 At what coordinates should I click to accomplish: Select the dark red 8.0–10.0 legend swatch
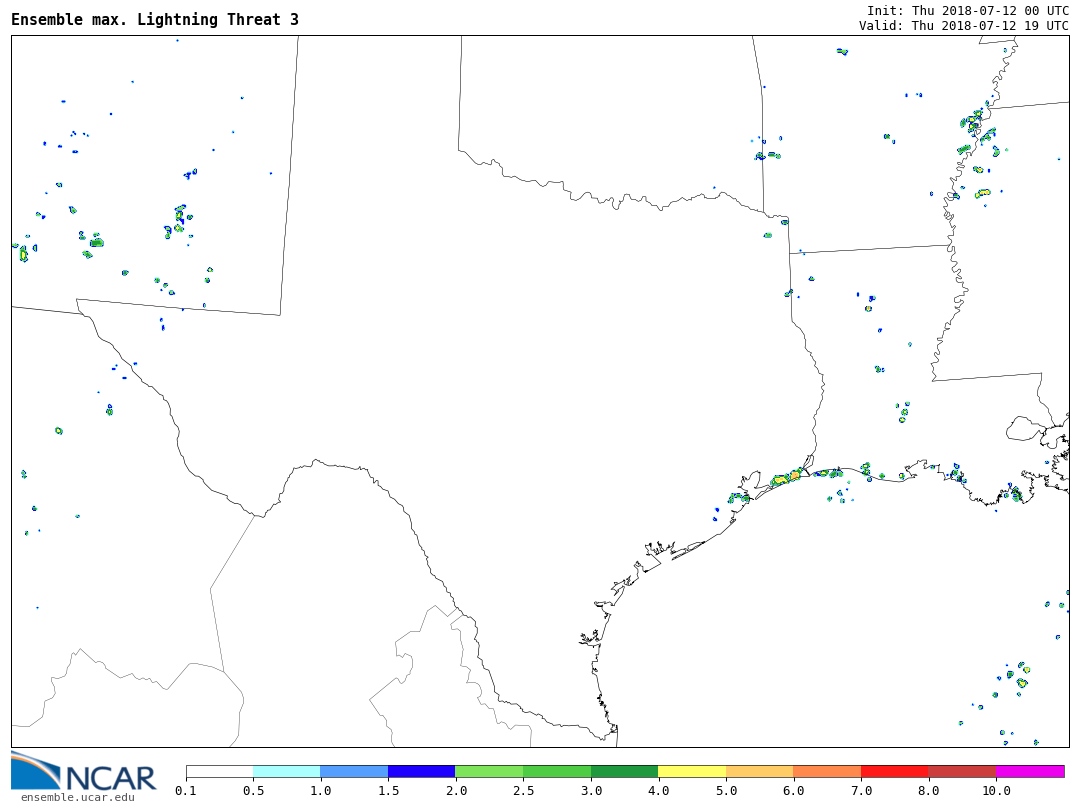[962, 771]
